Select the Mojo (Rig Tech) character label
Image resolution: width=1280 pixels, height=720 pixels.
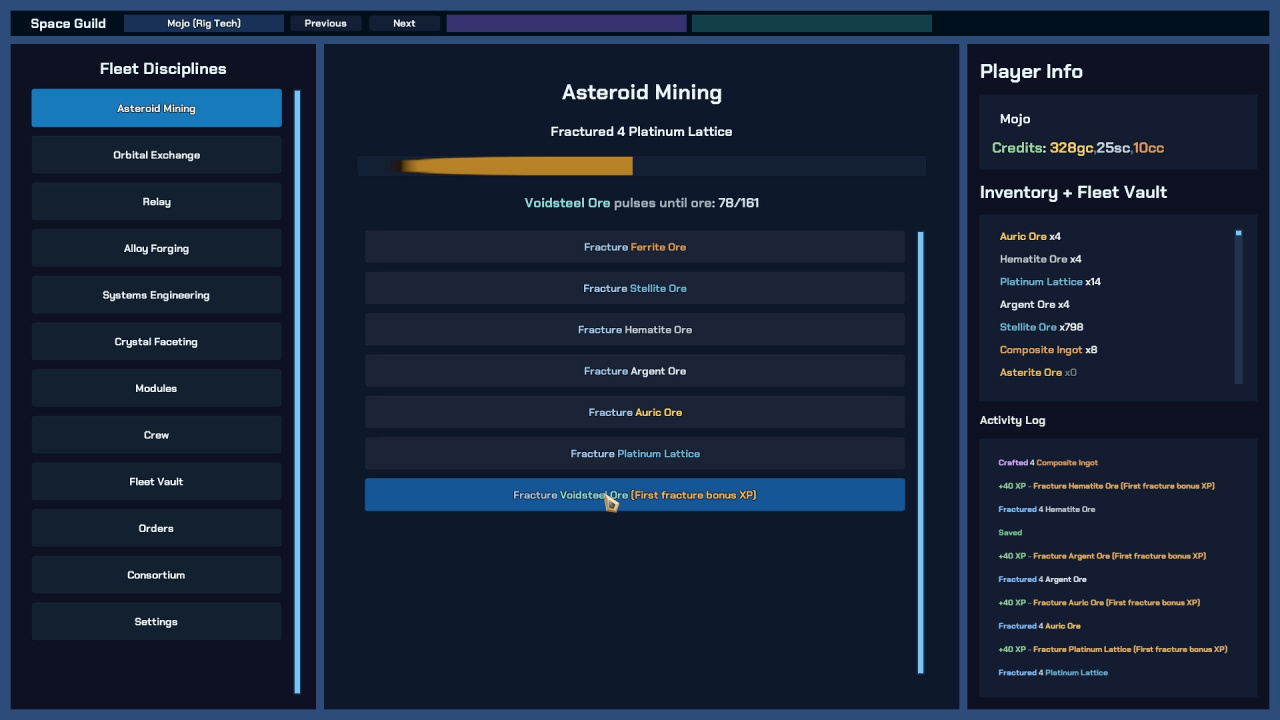point(204,23)
